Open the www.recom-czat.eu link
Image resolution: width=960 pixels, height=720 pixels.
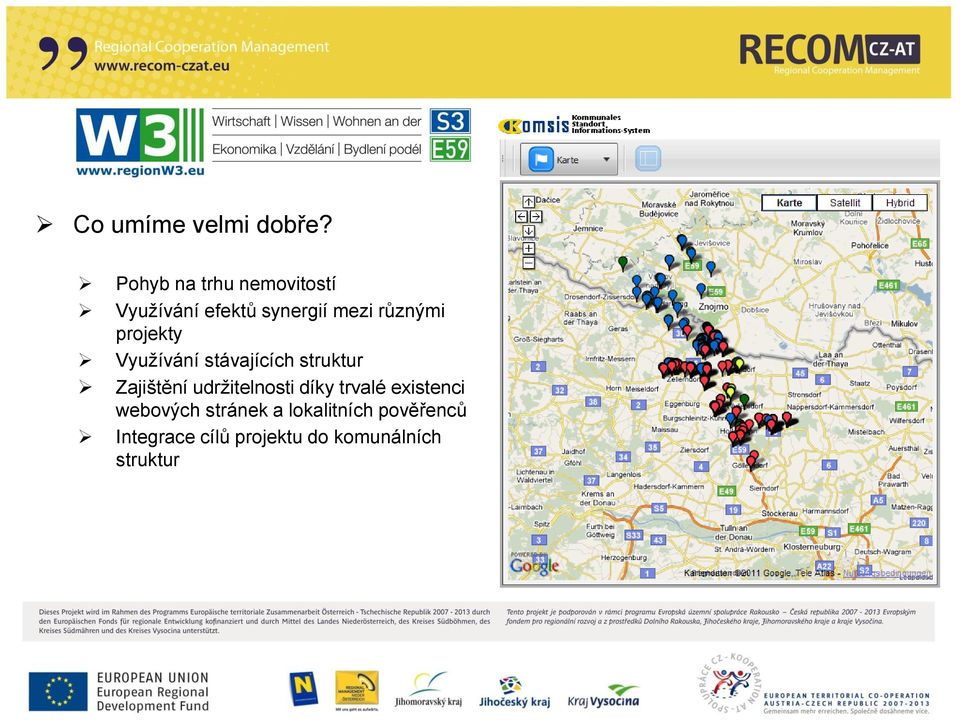162,66
